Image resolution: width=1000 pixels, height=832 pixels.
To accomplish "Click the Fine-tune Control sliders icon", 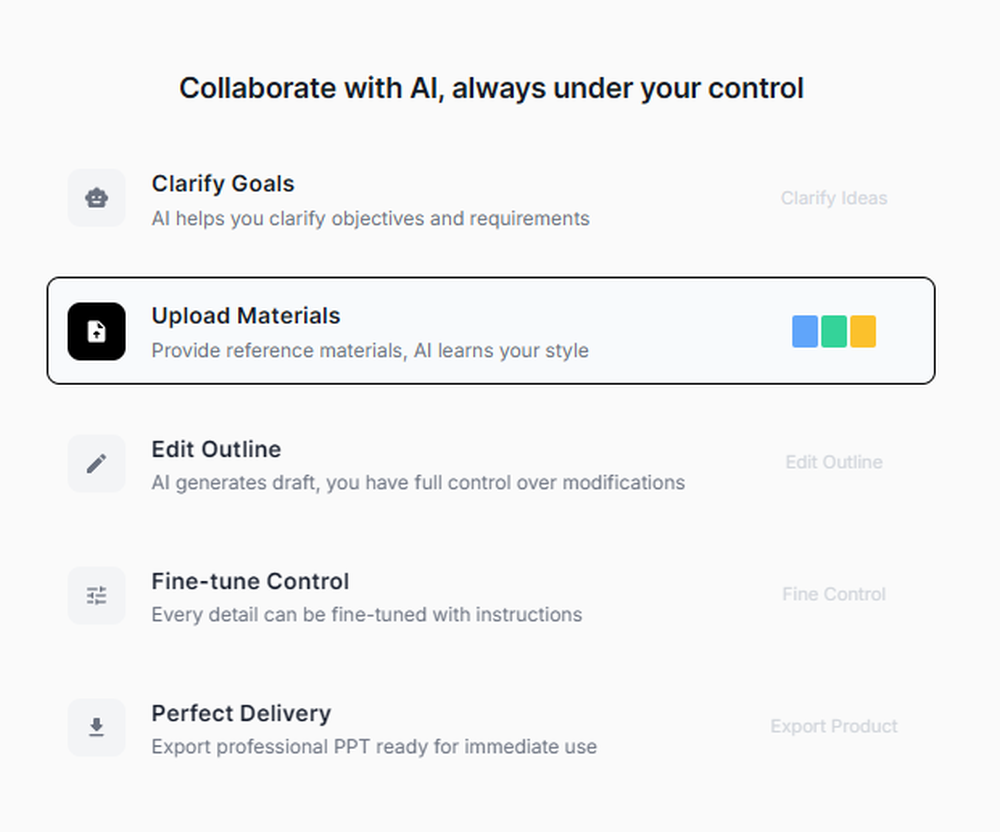I will [96, 595].
